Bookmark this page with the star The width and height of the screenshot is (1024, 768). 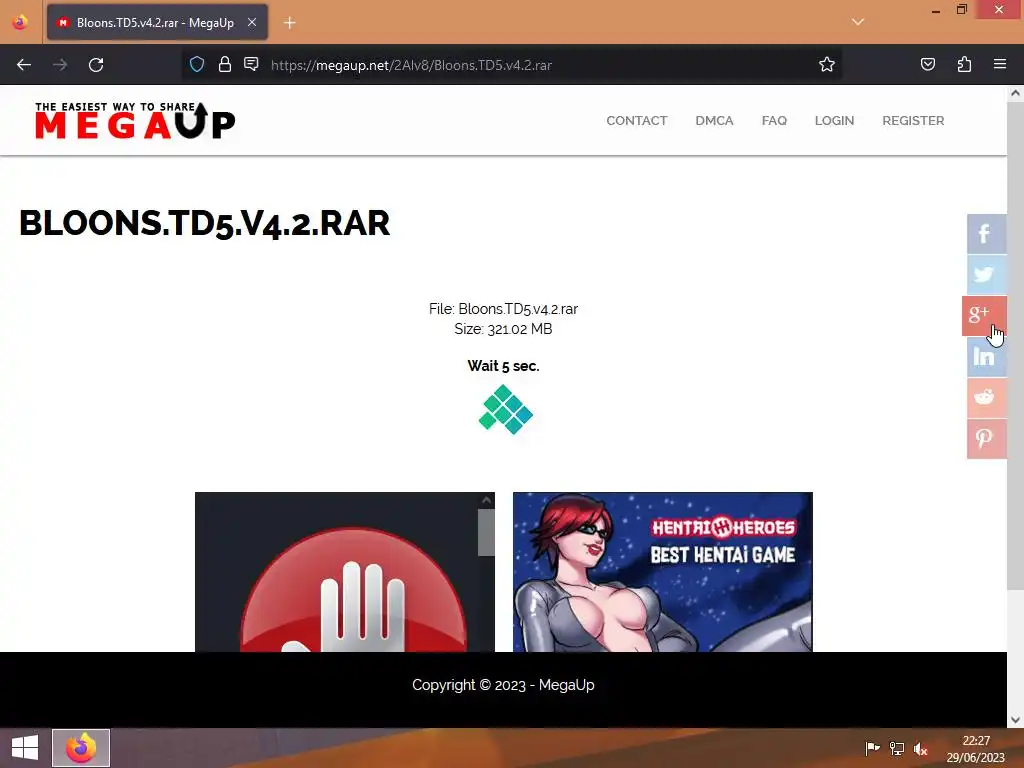[x=827, y=65]
